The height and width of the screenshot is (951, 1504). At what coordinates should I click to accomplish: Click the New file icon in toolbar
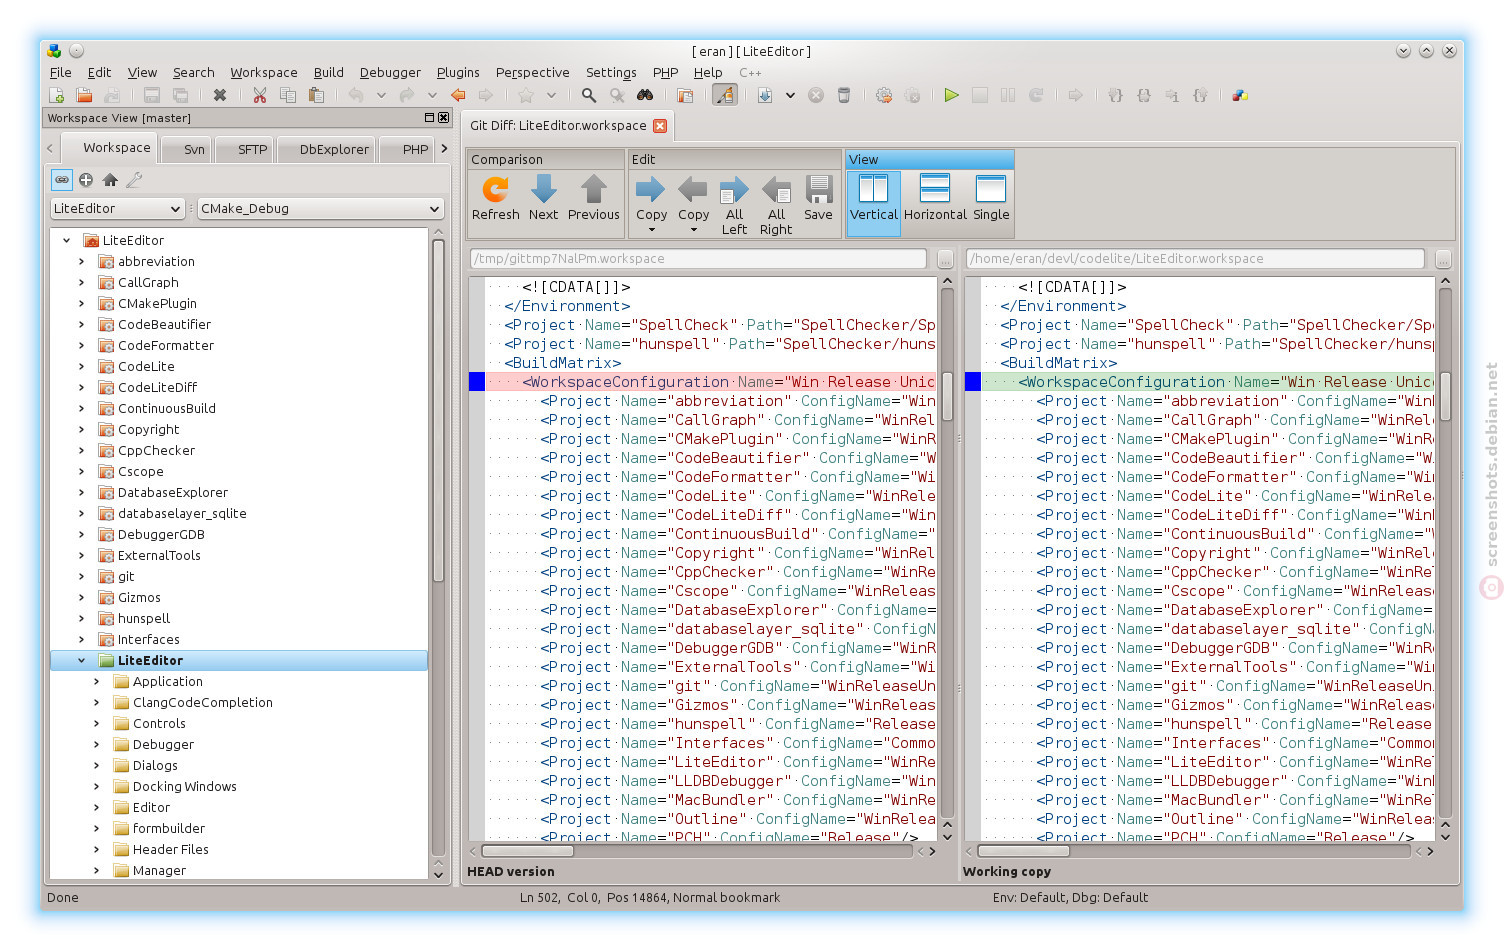pyautogui.click(x=57, y=96)
